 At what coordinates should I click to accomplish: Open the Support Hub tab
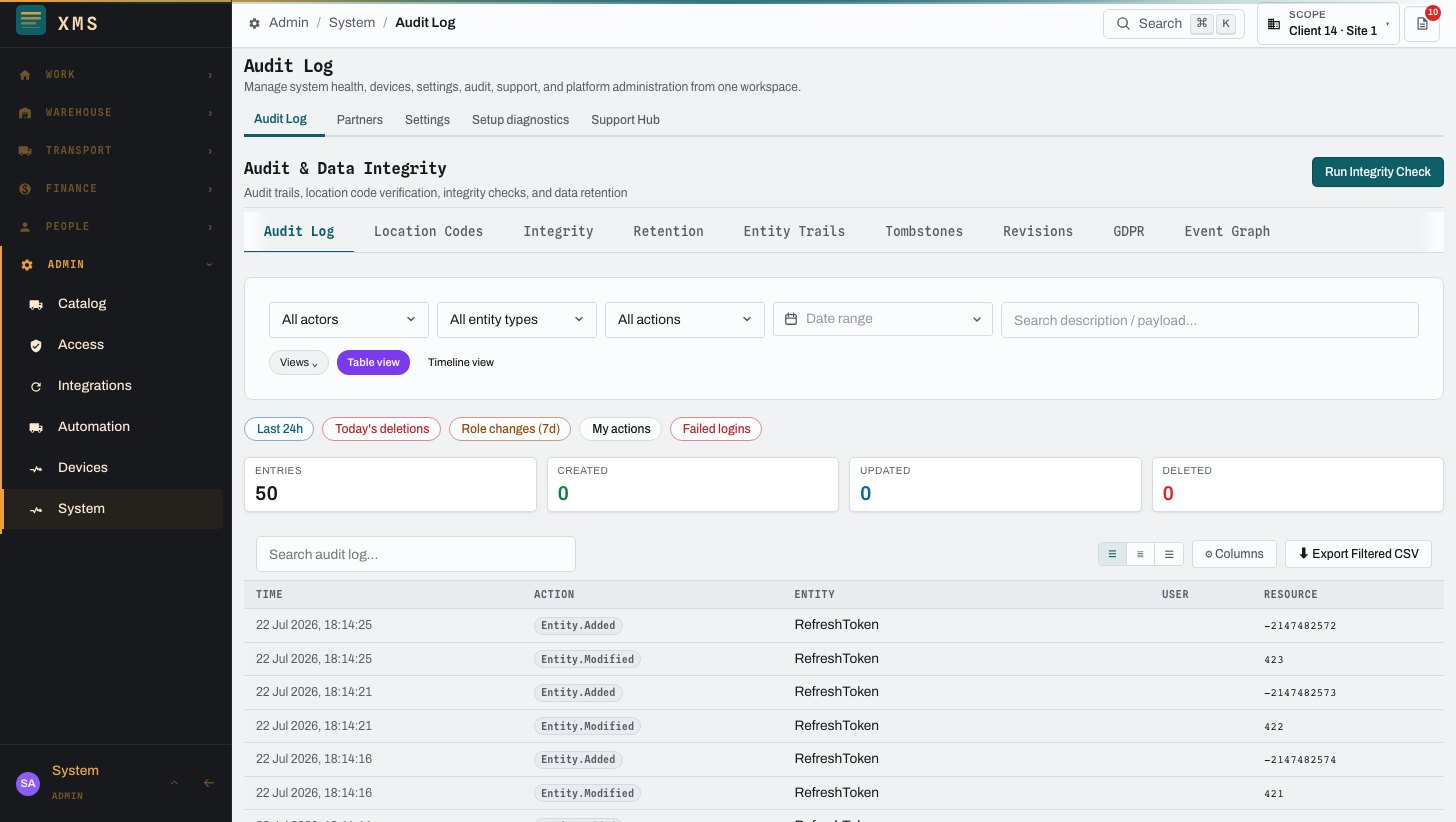625,120
